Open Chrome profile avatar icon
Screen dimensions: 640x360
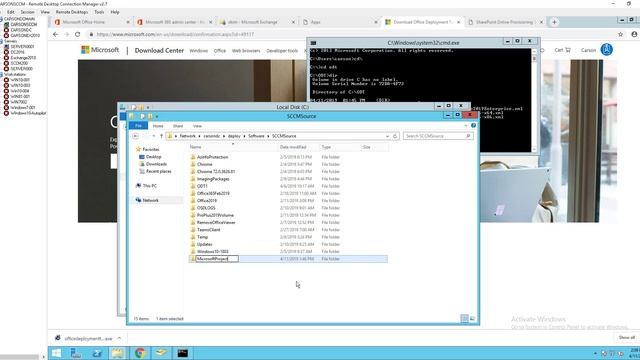[x=634, y=35]
